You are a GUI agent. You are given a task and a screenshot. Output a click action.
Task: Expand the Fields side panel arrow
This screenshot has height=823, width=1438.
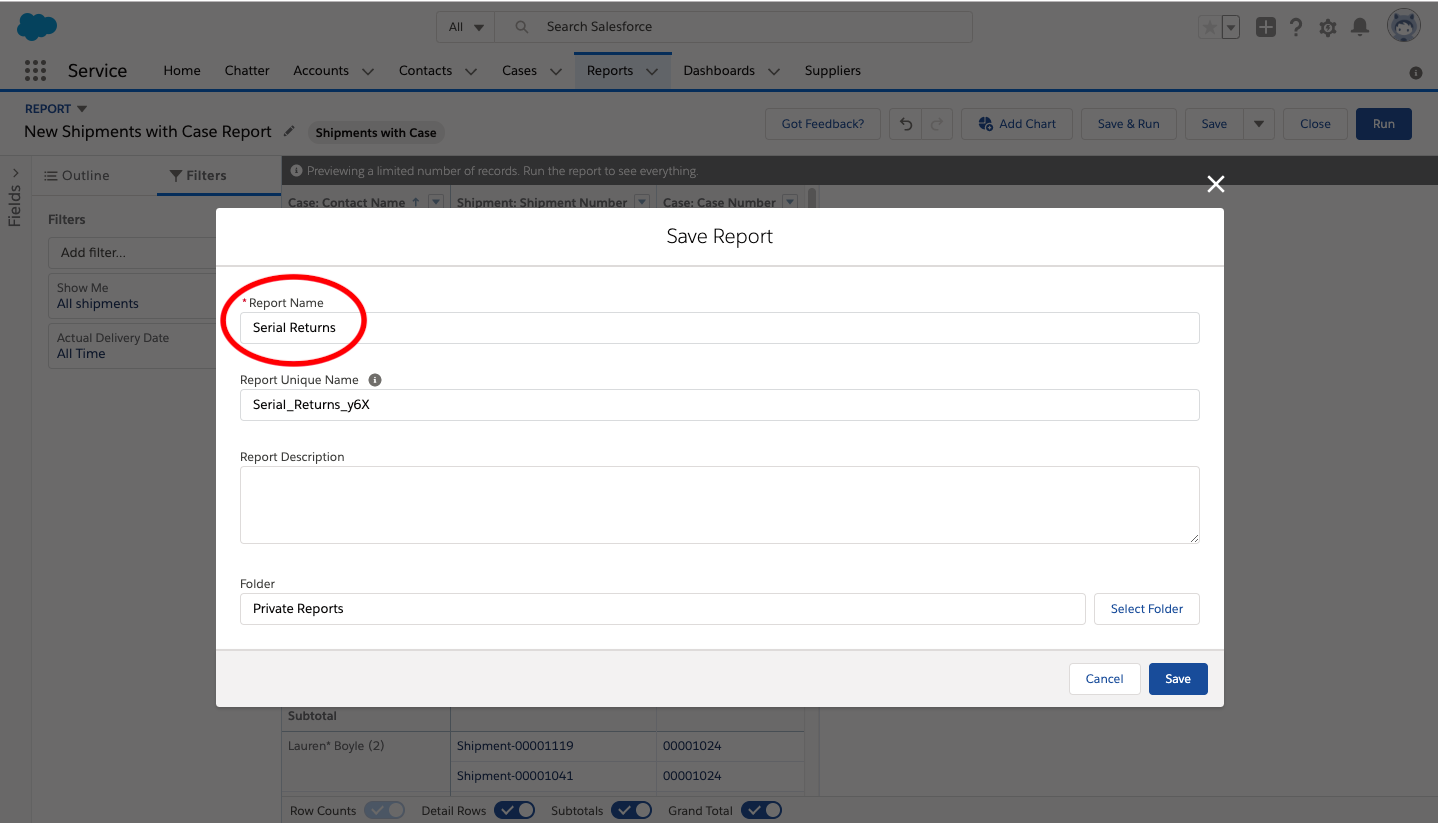tap(15, 173)
